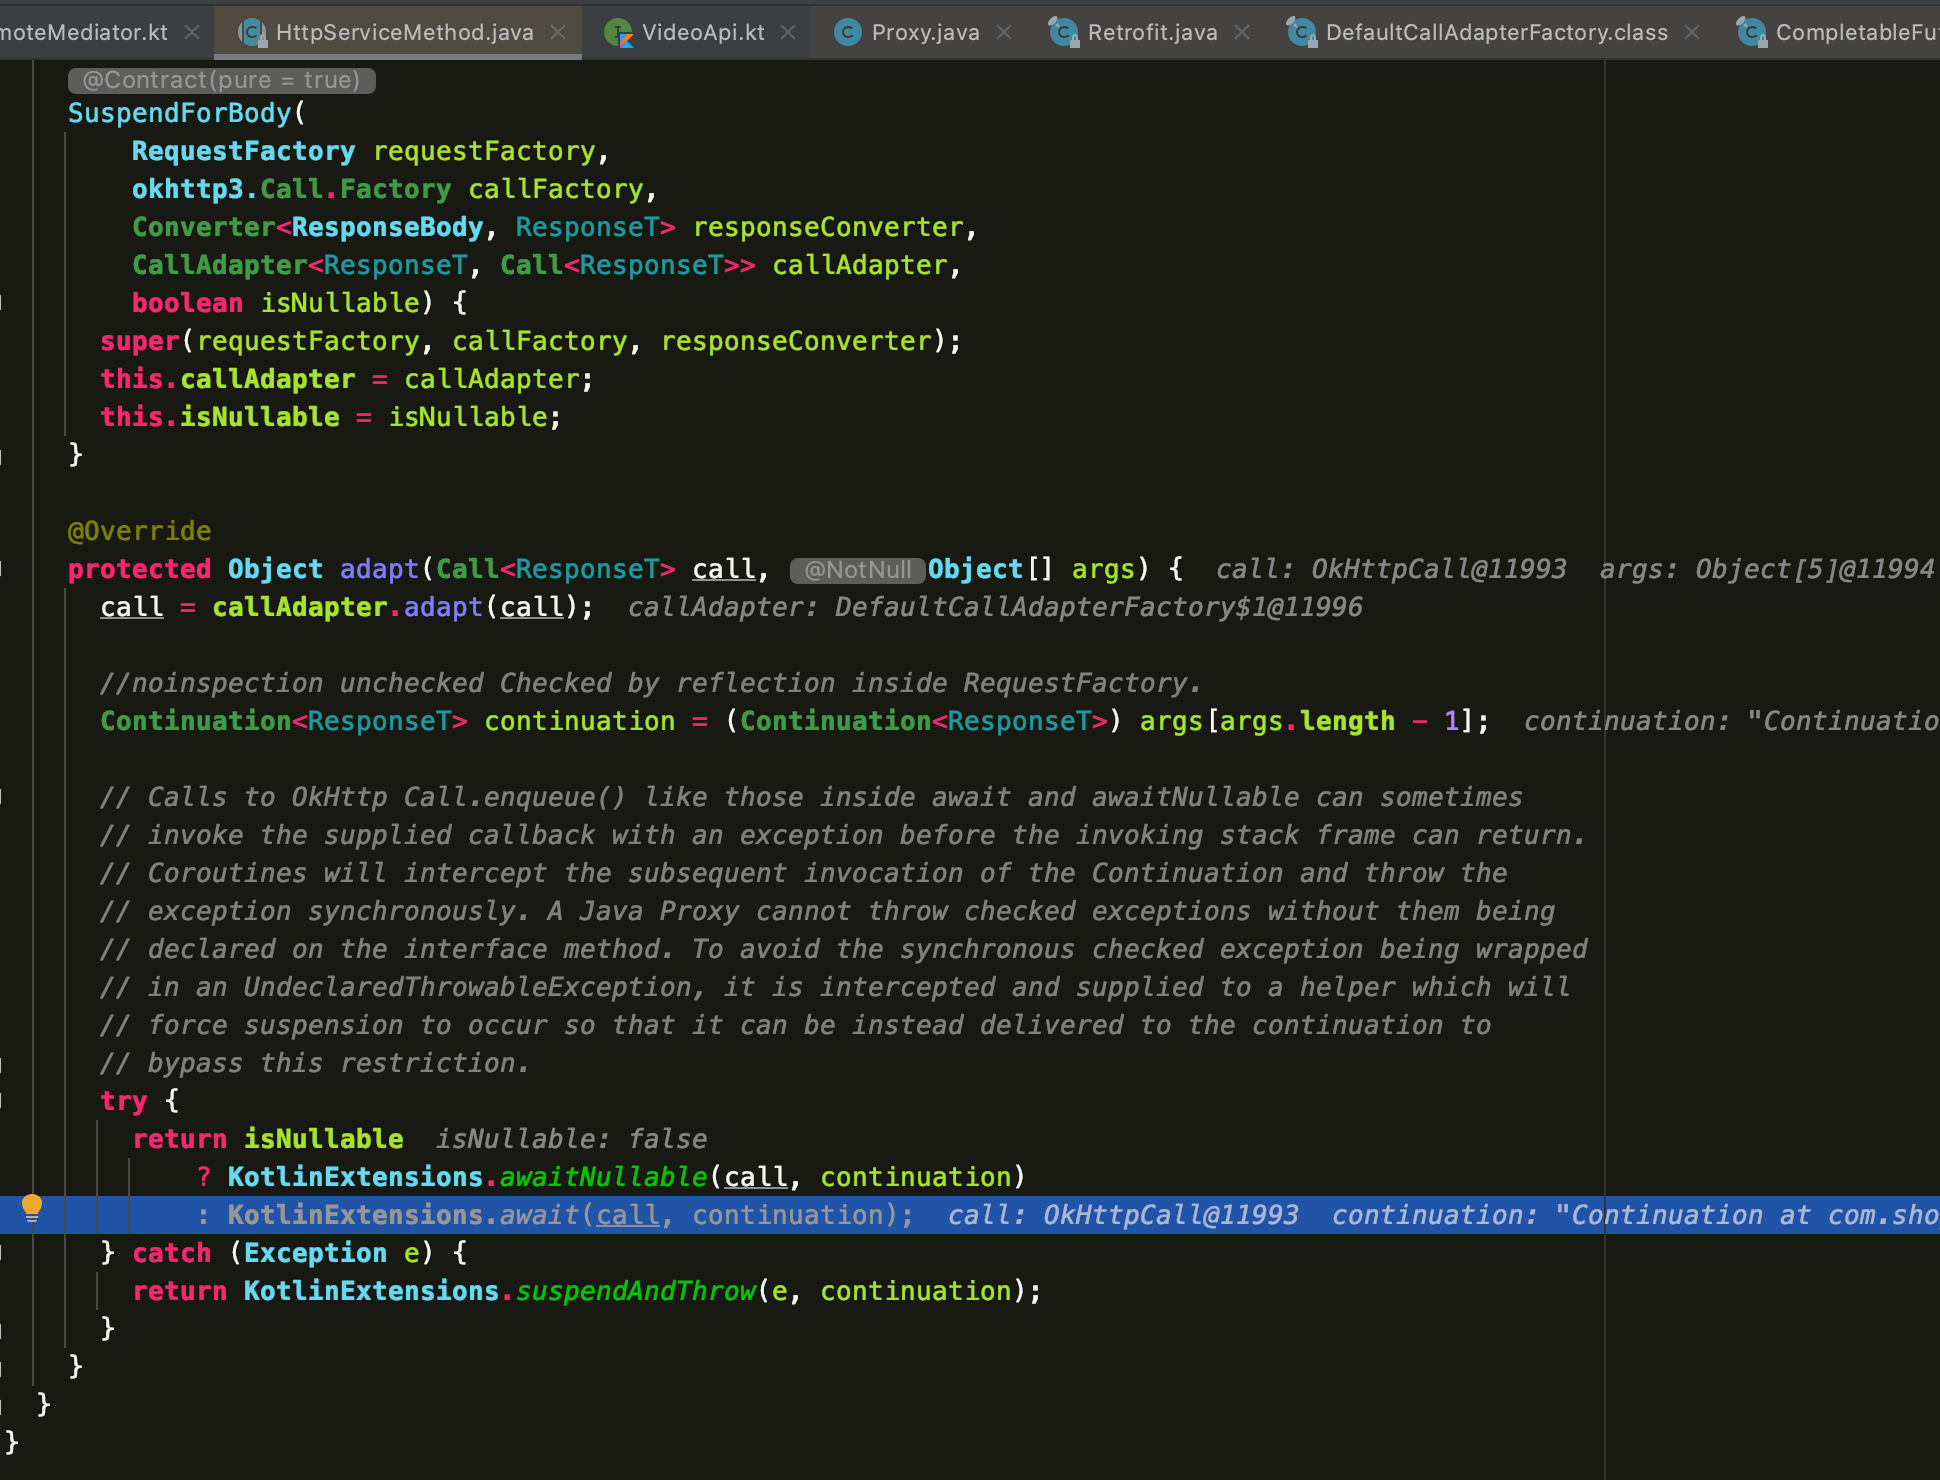
Task: Click RequestFactory parameter type
Action: pos(243,151)
